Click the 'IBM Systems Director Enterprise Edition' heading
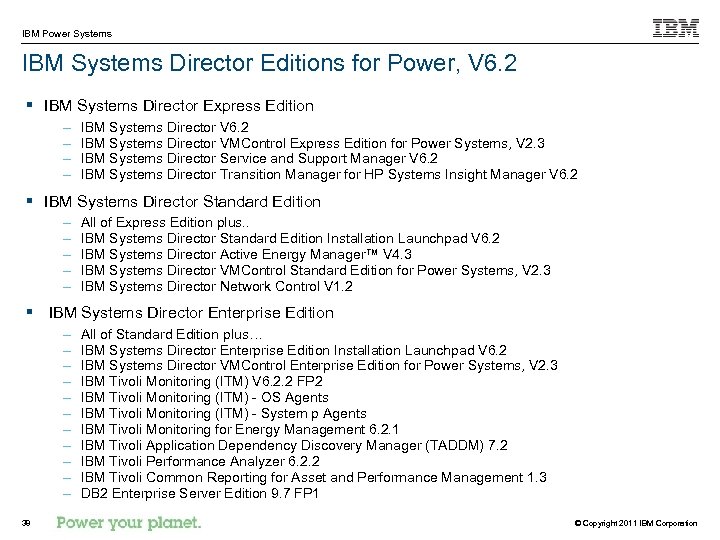 click(x=191, y=313)
